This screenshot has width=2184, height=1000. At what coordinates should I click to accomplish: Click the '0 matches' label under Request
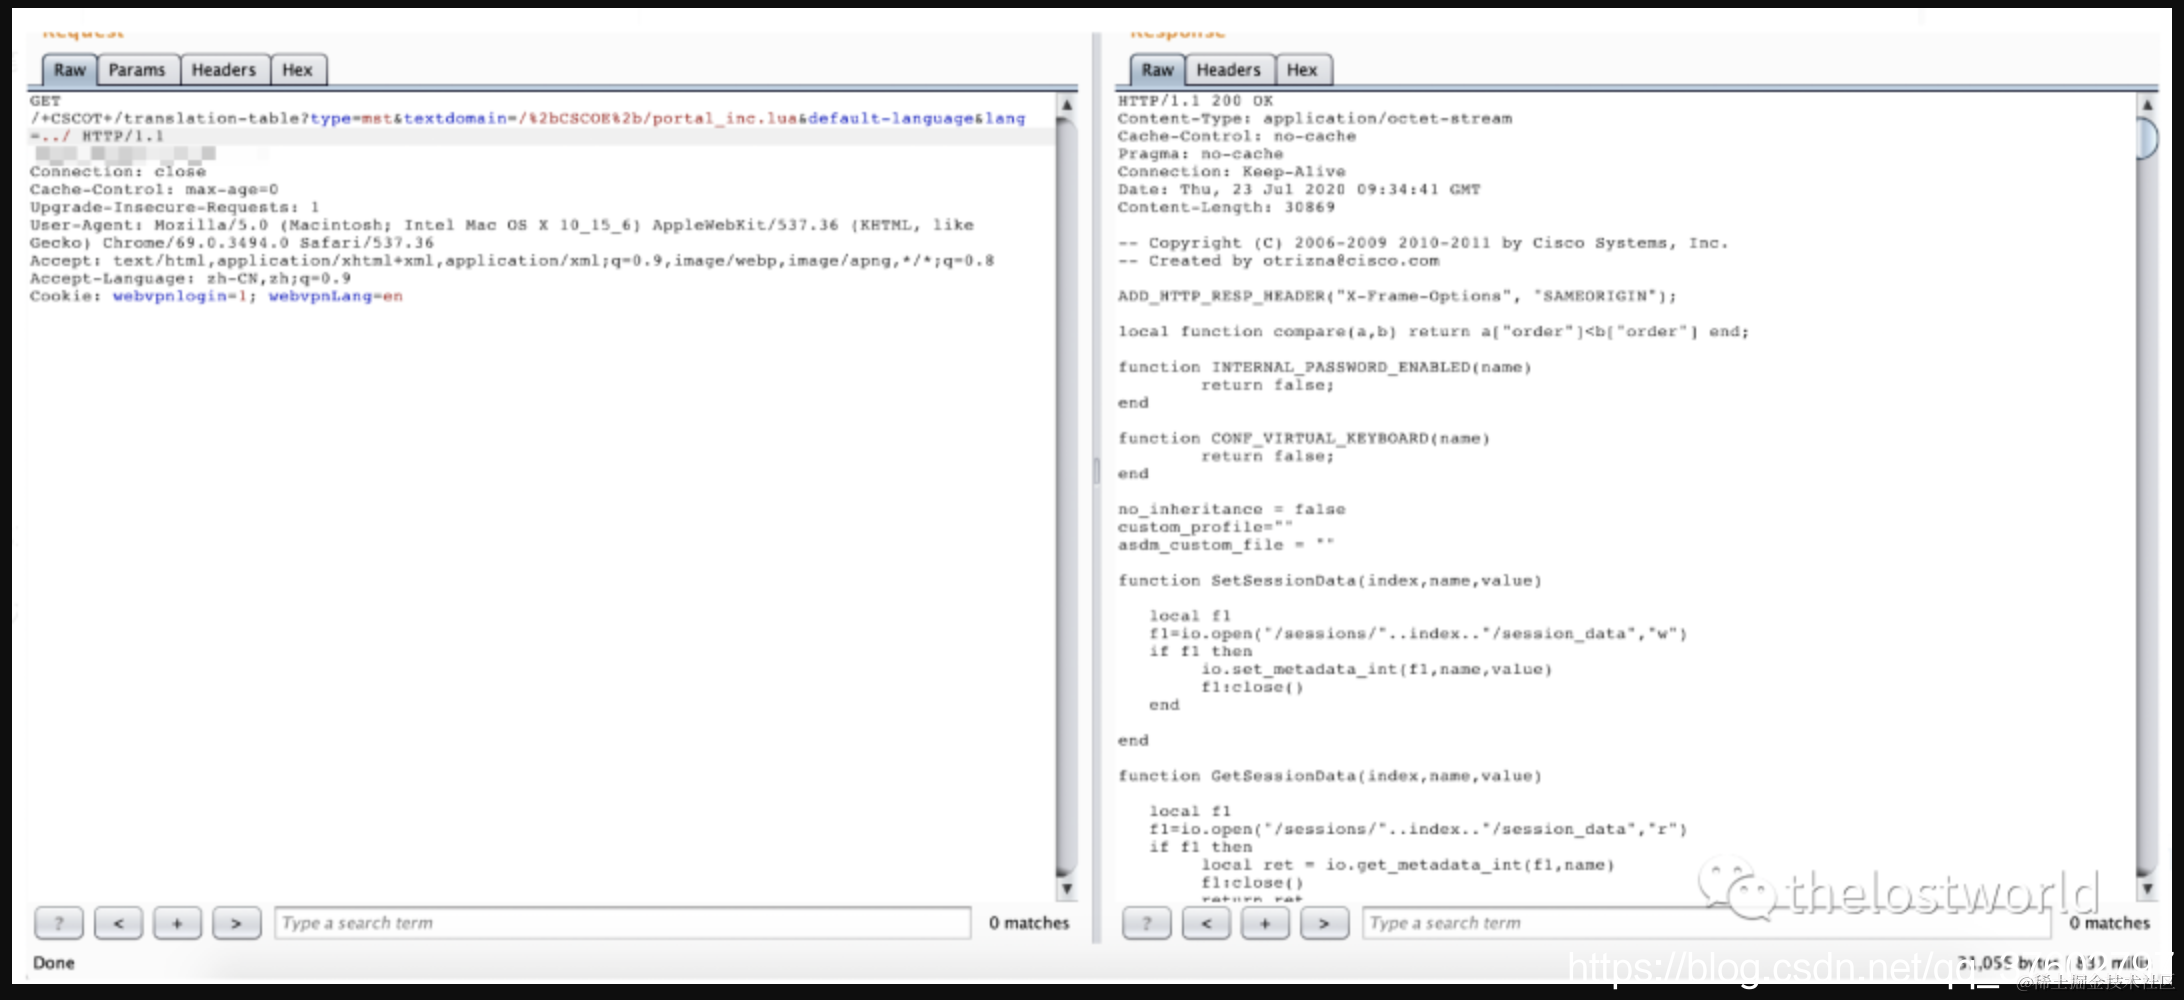(x=1029, y=923)
